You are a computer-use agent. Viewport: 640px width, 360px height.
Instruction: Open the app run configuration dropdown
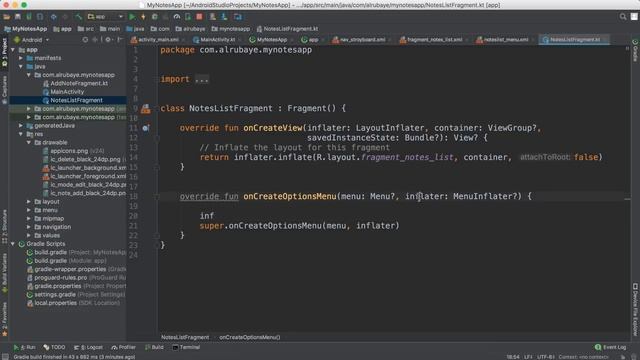(x=105, y=17)
